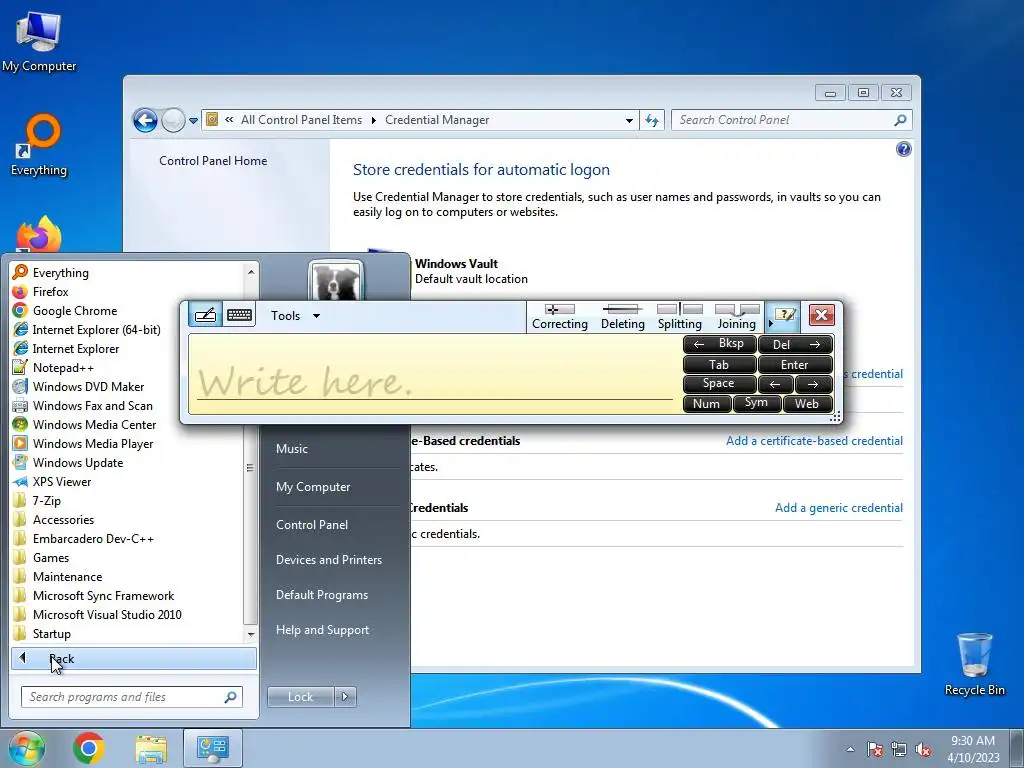Open the Sym symbols pad
Image resolution: width=1024 pixels, height=768 pixels.
[756, 404]
